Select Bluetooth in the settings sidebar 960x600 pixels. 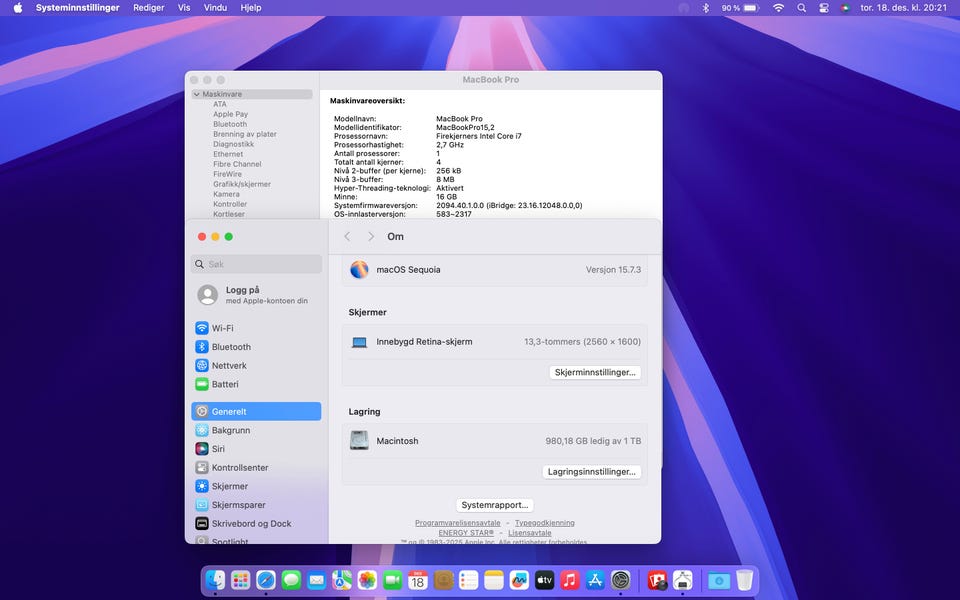[230, 347]
